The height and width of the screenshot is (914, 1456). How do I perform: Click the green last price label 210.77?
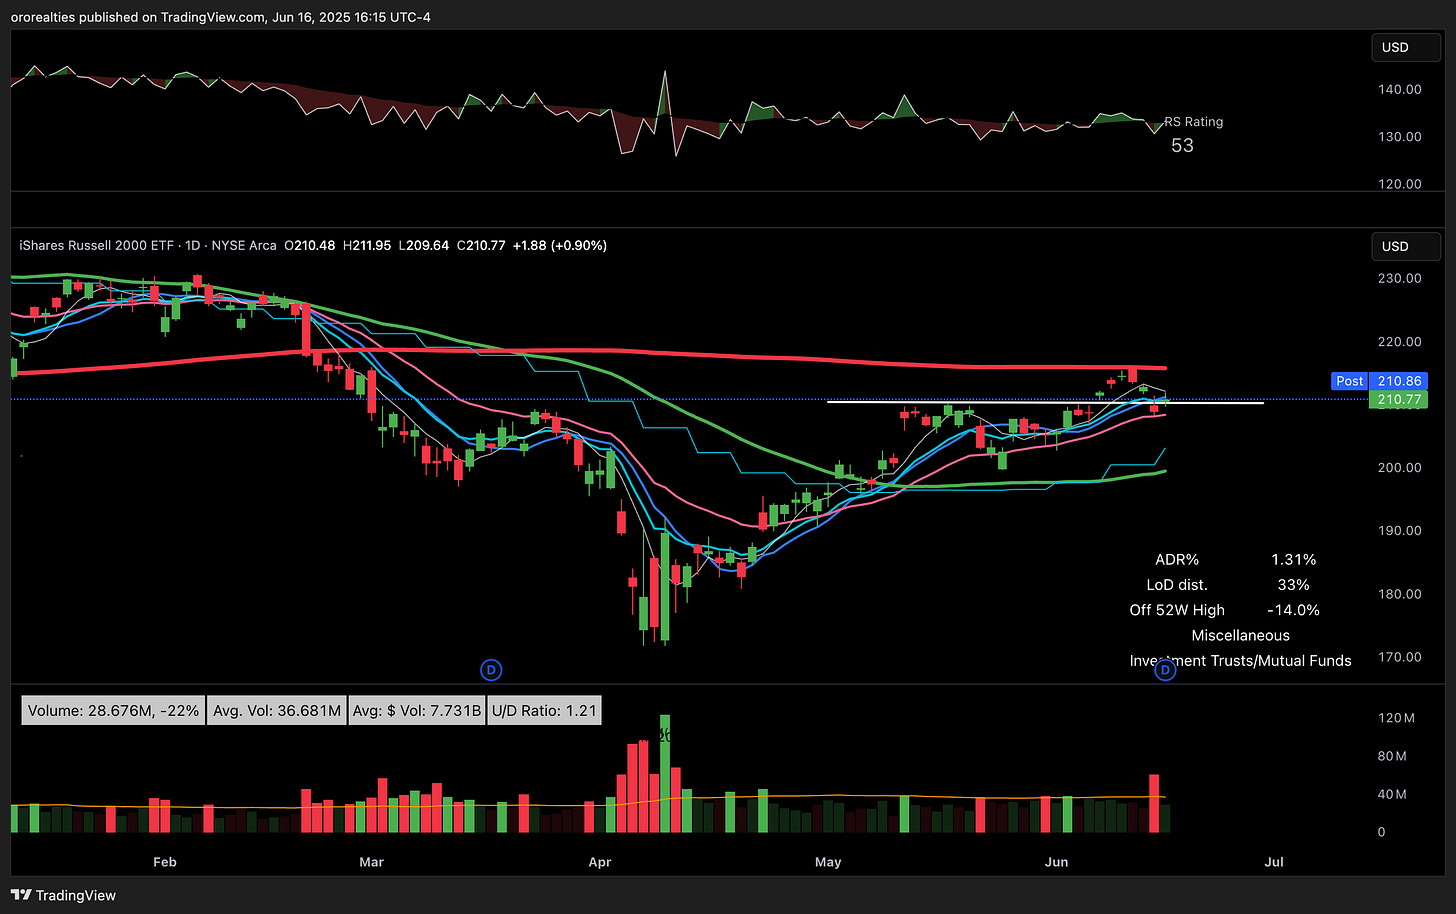(x=1399, y=399)
